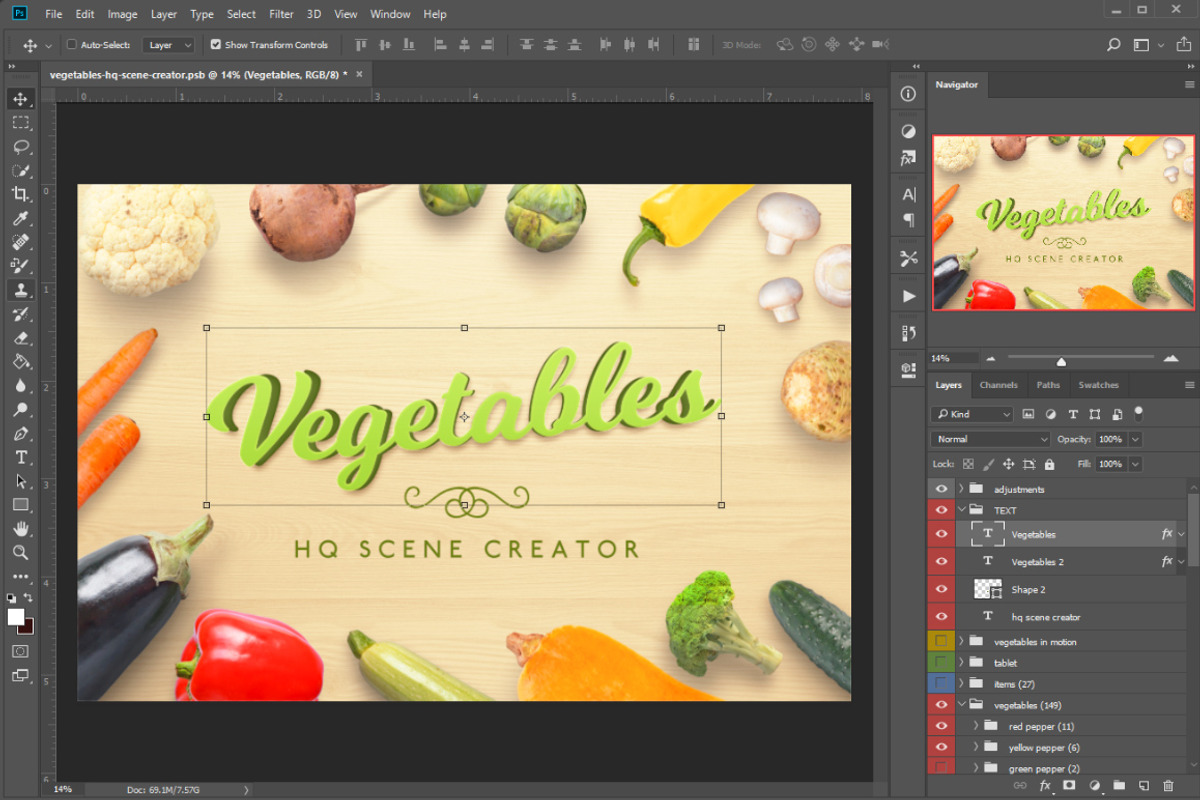
Task: Hide the Vegetables text layer
Action: (941, 534)
